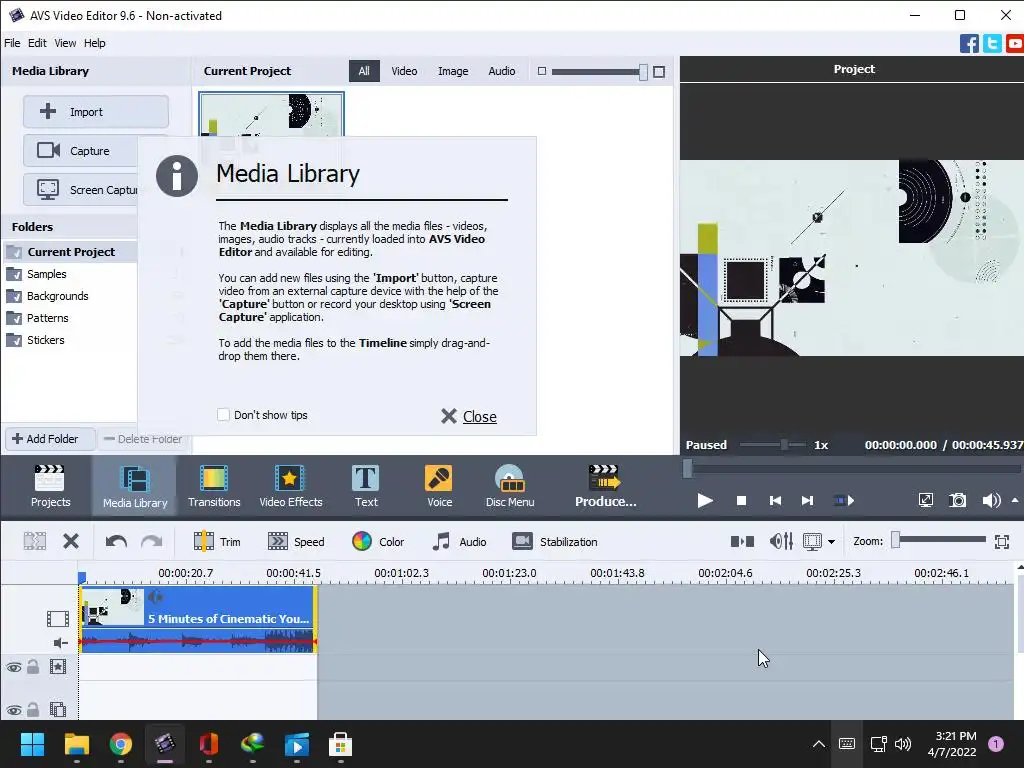This screenshot has height=768, width=1024.
Task: Stop the preview playback
Action: (x=741, y=501)
